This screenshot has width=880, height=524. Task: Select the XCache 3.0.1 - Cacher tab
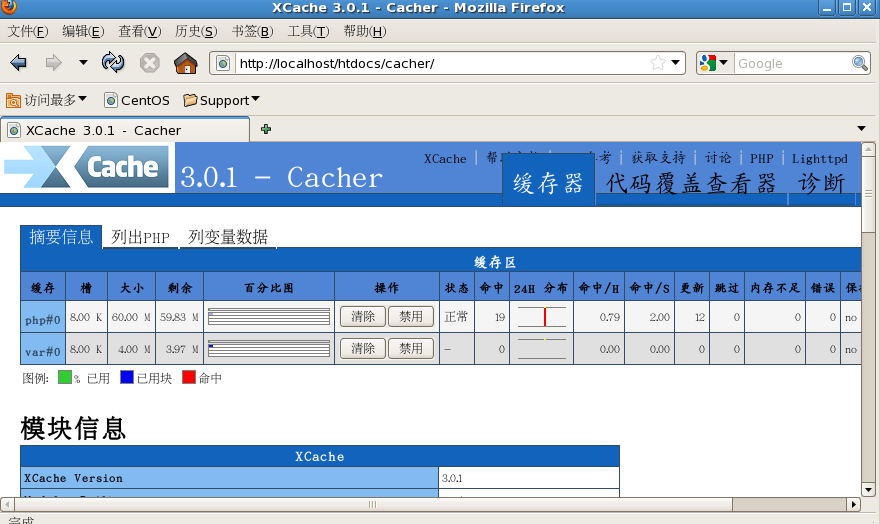click(x=125, y=130)
